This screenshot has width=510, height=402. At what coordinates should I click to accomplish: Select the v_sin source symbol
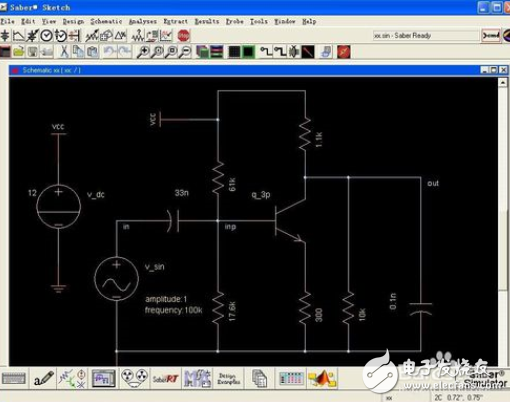pyautogui.click(x=116, y=279)
